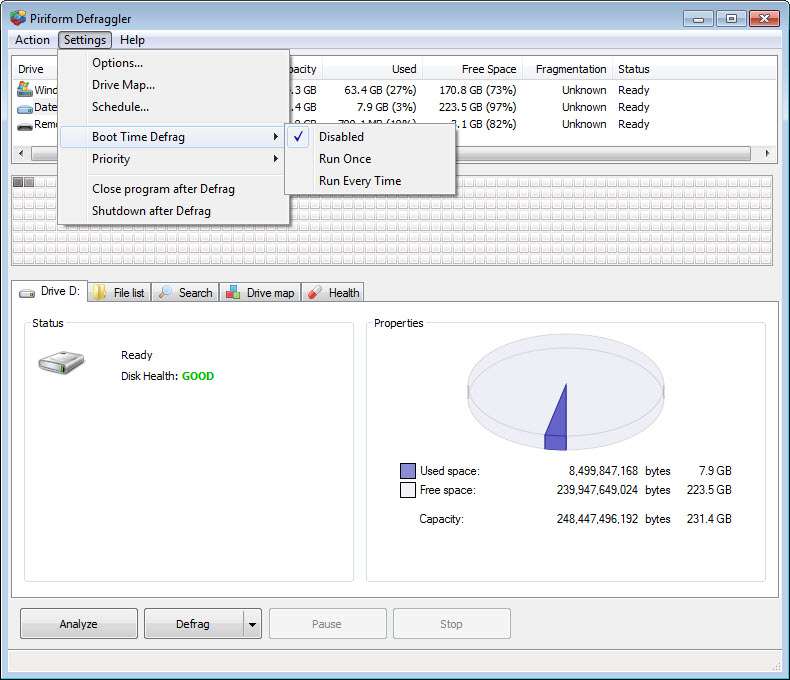790x680 pixels.
Task: Toggle Close program after Defrag
Action: click(x=174, y=189)
